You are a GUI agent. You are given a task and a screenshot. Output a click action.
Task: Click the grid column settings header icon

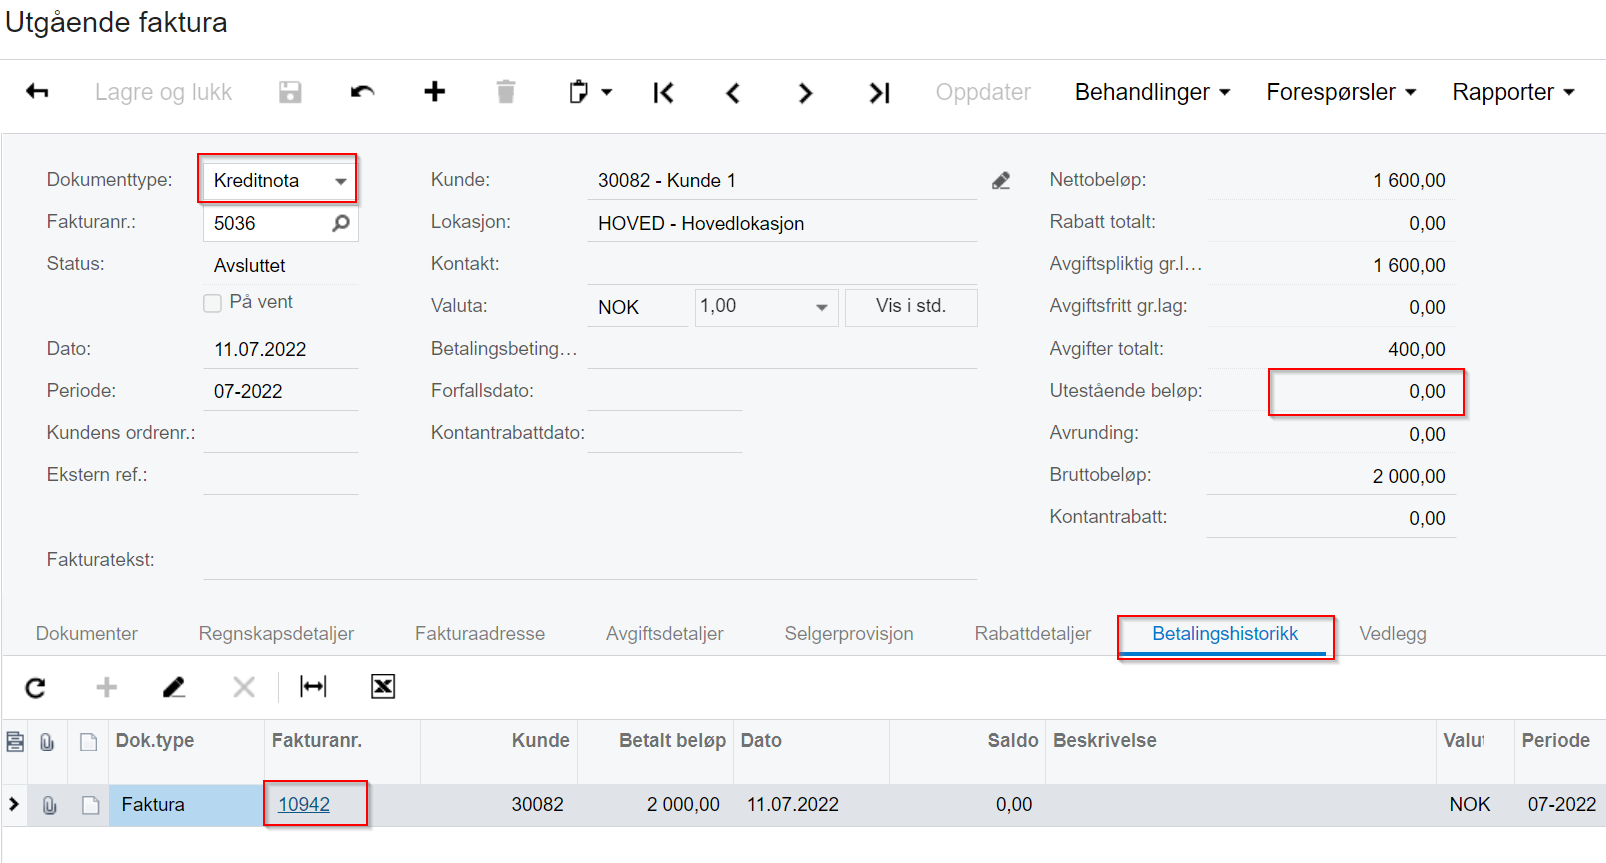point(15,741)
